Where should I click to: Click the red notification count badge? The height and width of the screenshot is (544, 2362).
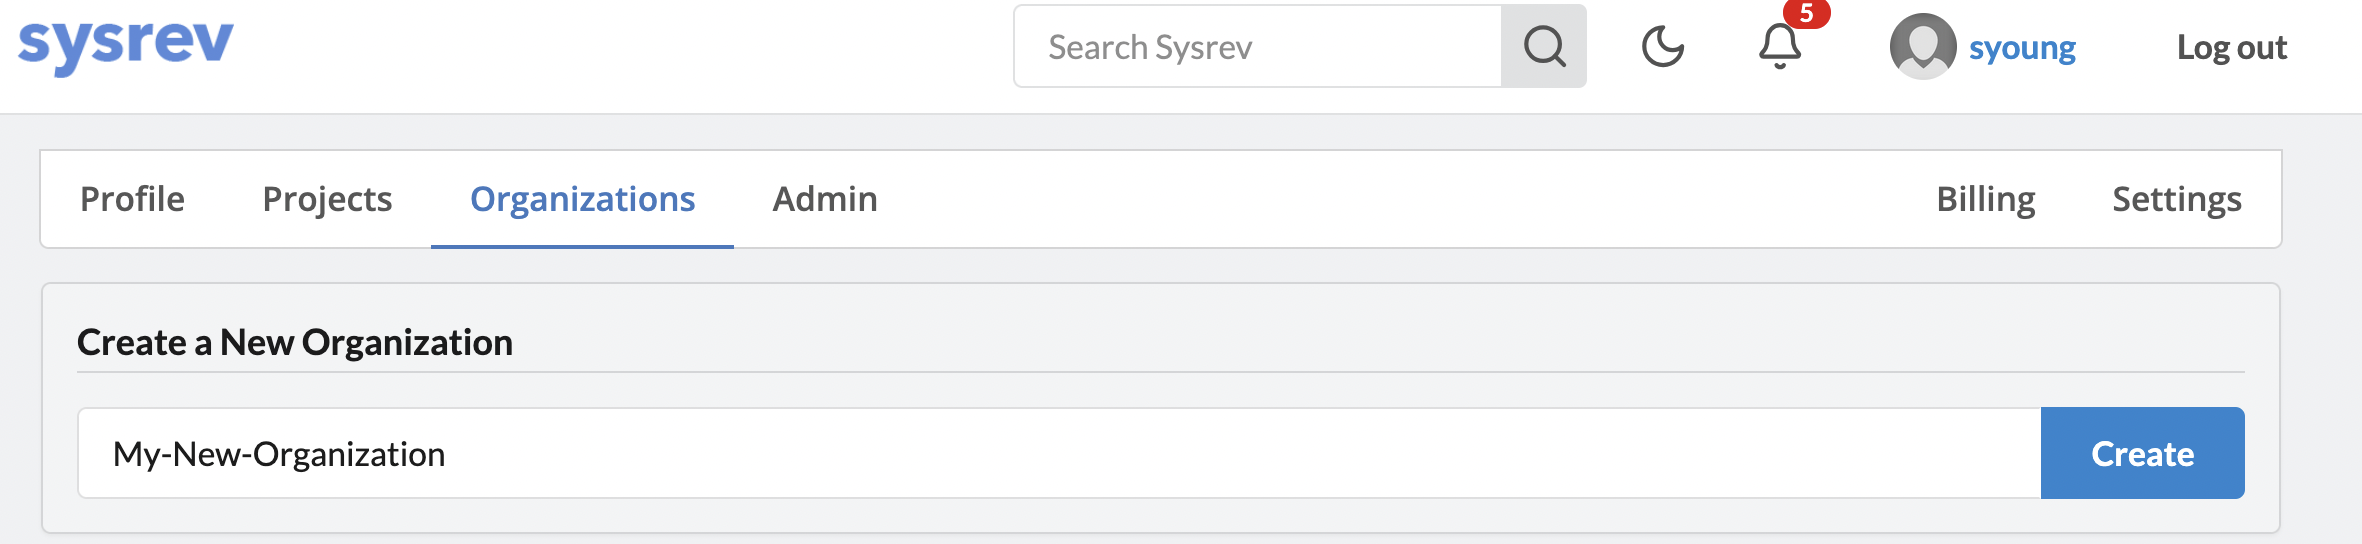pyautogui.click(x=1806, y=14)
